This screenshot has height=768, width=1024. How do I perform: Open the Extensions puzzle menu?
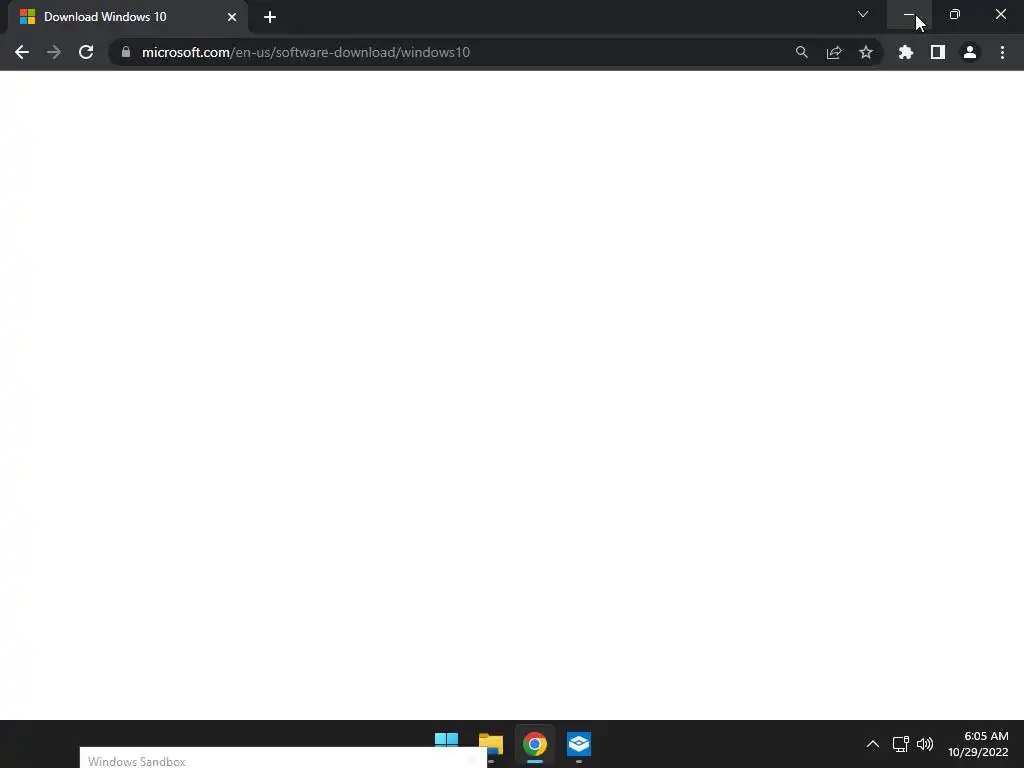click(x=906, y=52)
